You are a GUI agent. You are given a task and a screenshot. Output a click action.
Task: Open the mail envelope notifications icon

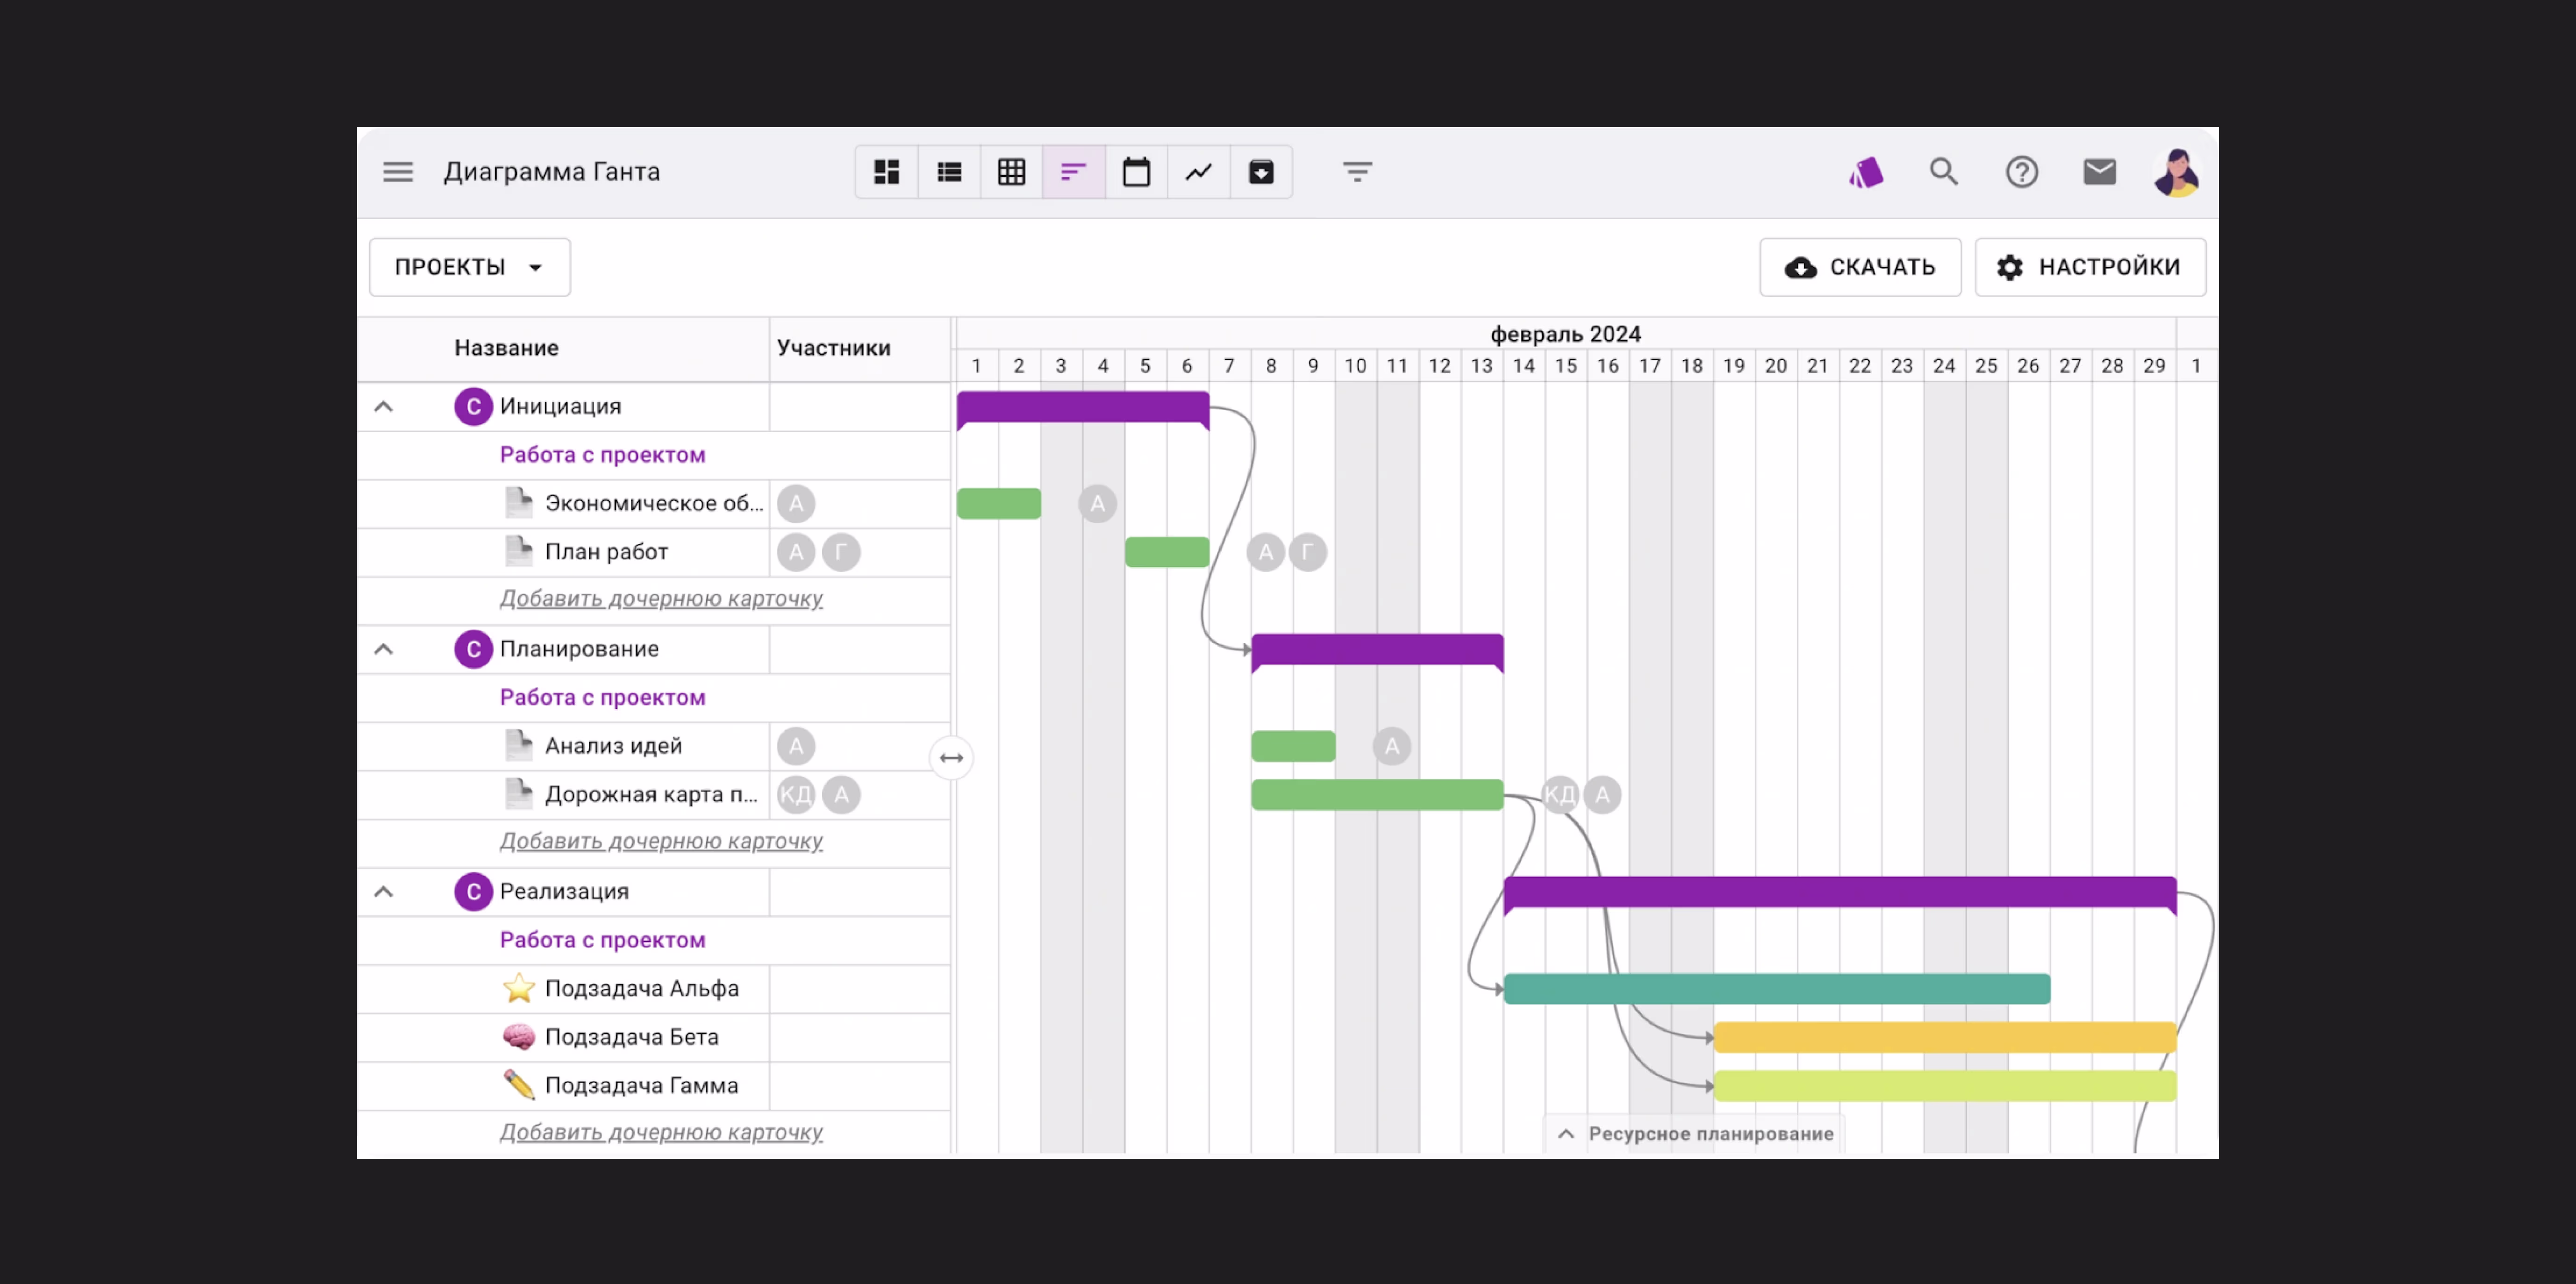[x=2099, y=172]
